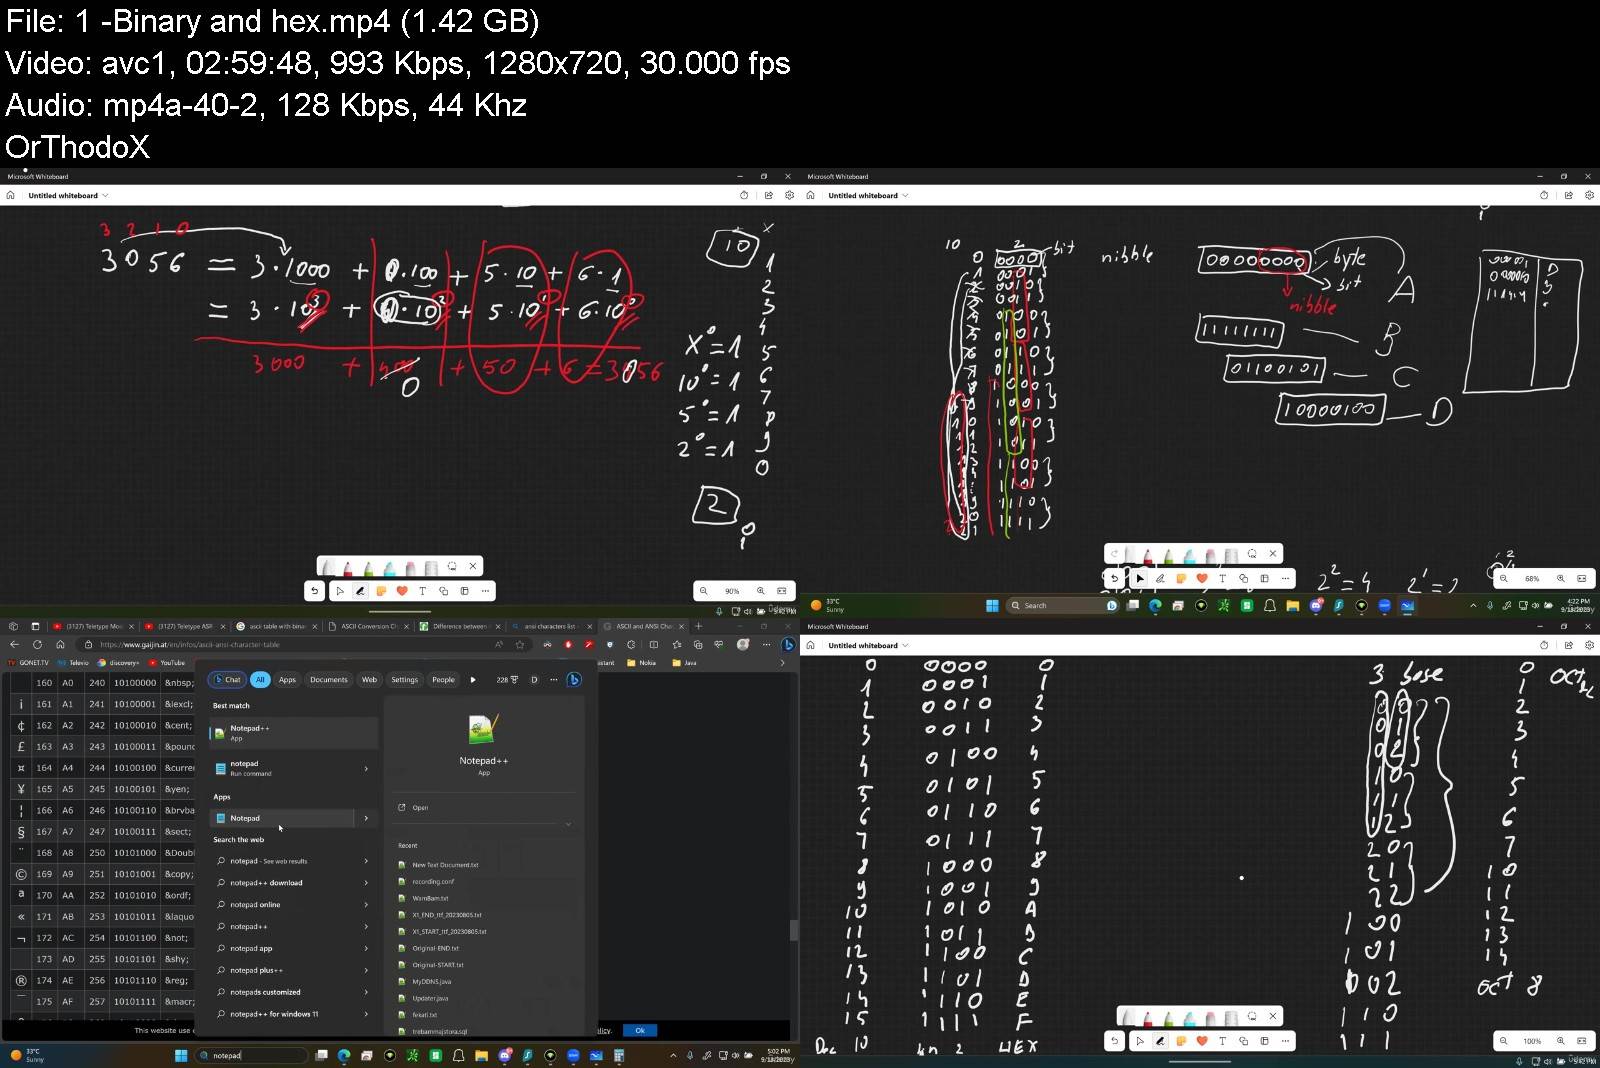Select the People filter in Windows search

443,680
